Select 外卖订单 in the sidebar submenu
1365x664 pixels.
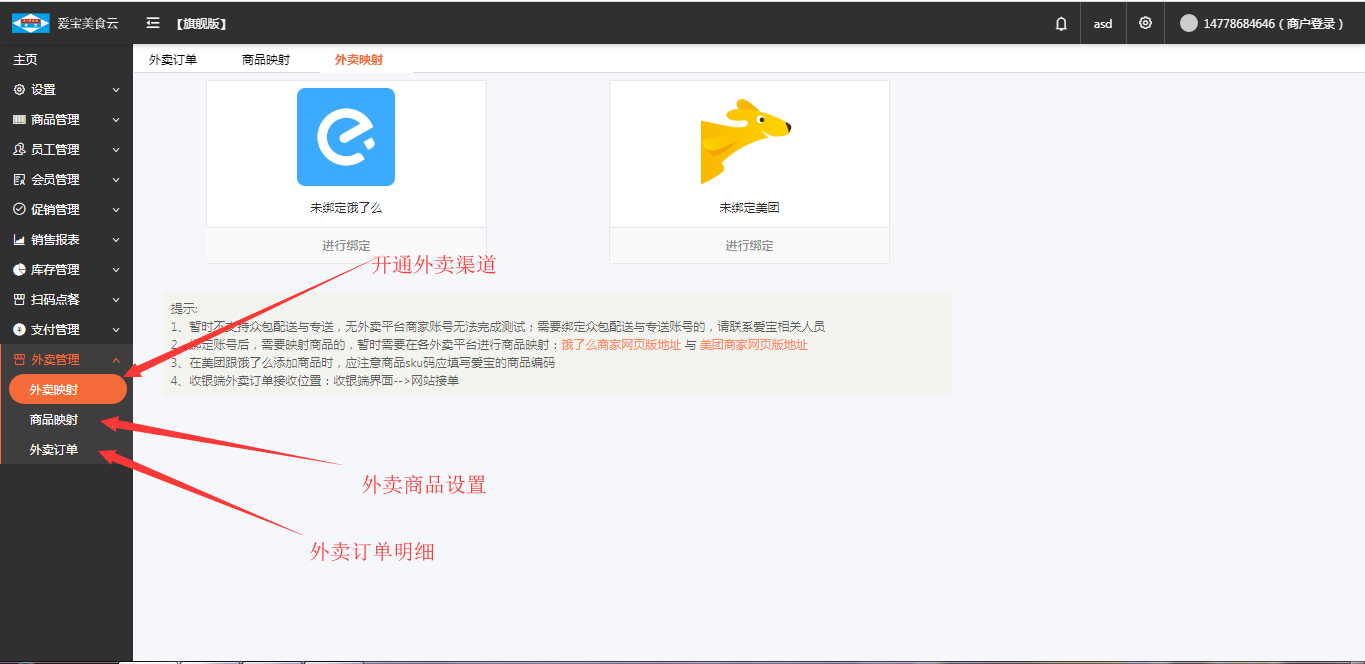(x=54, y=450)
